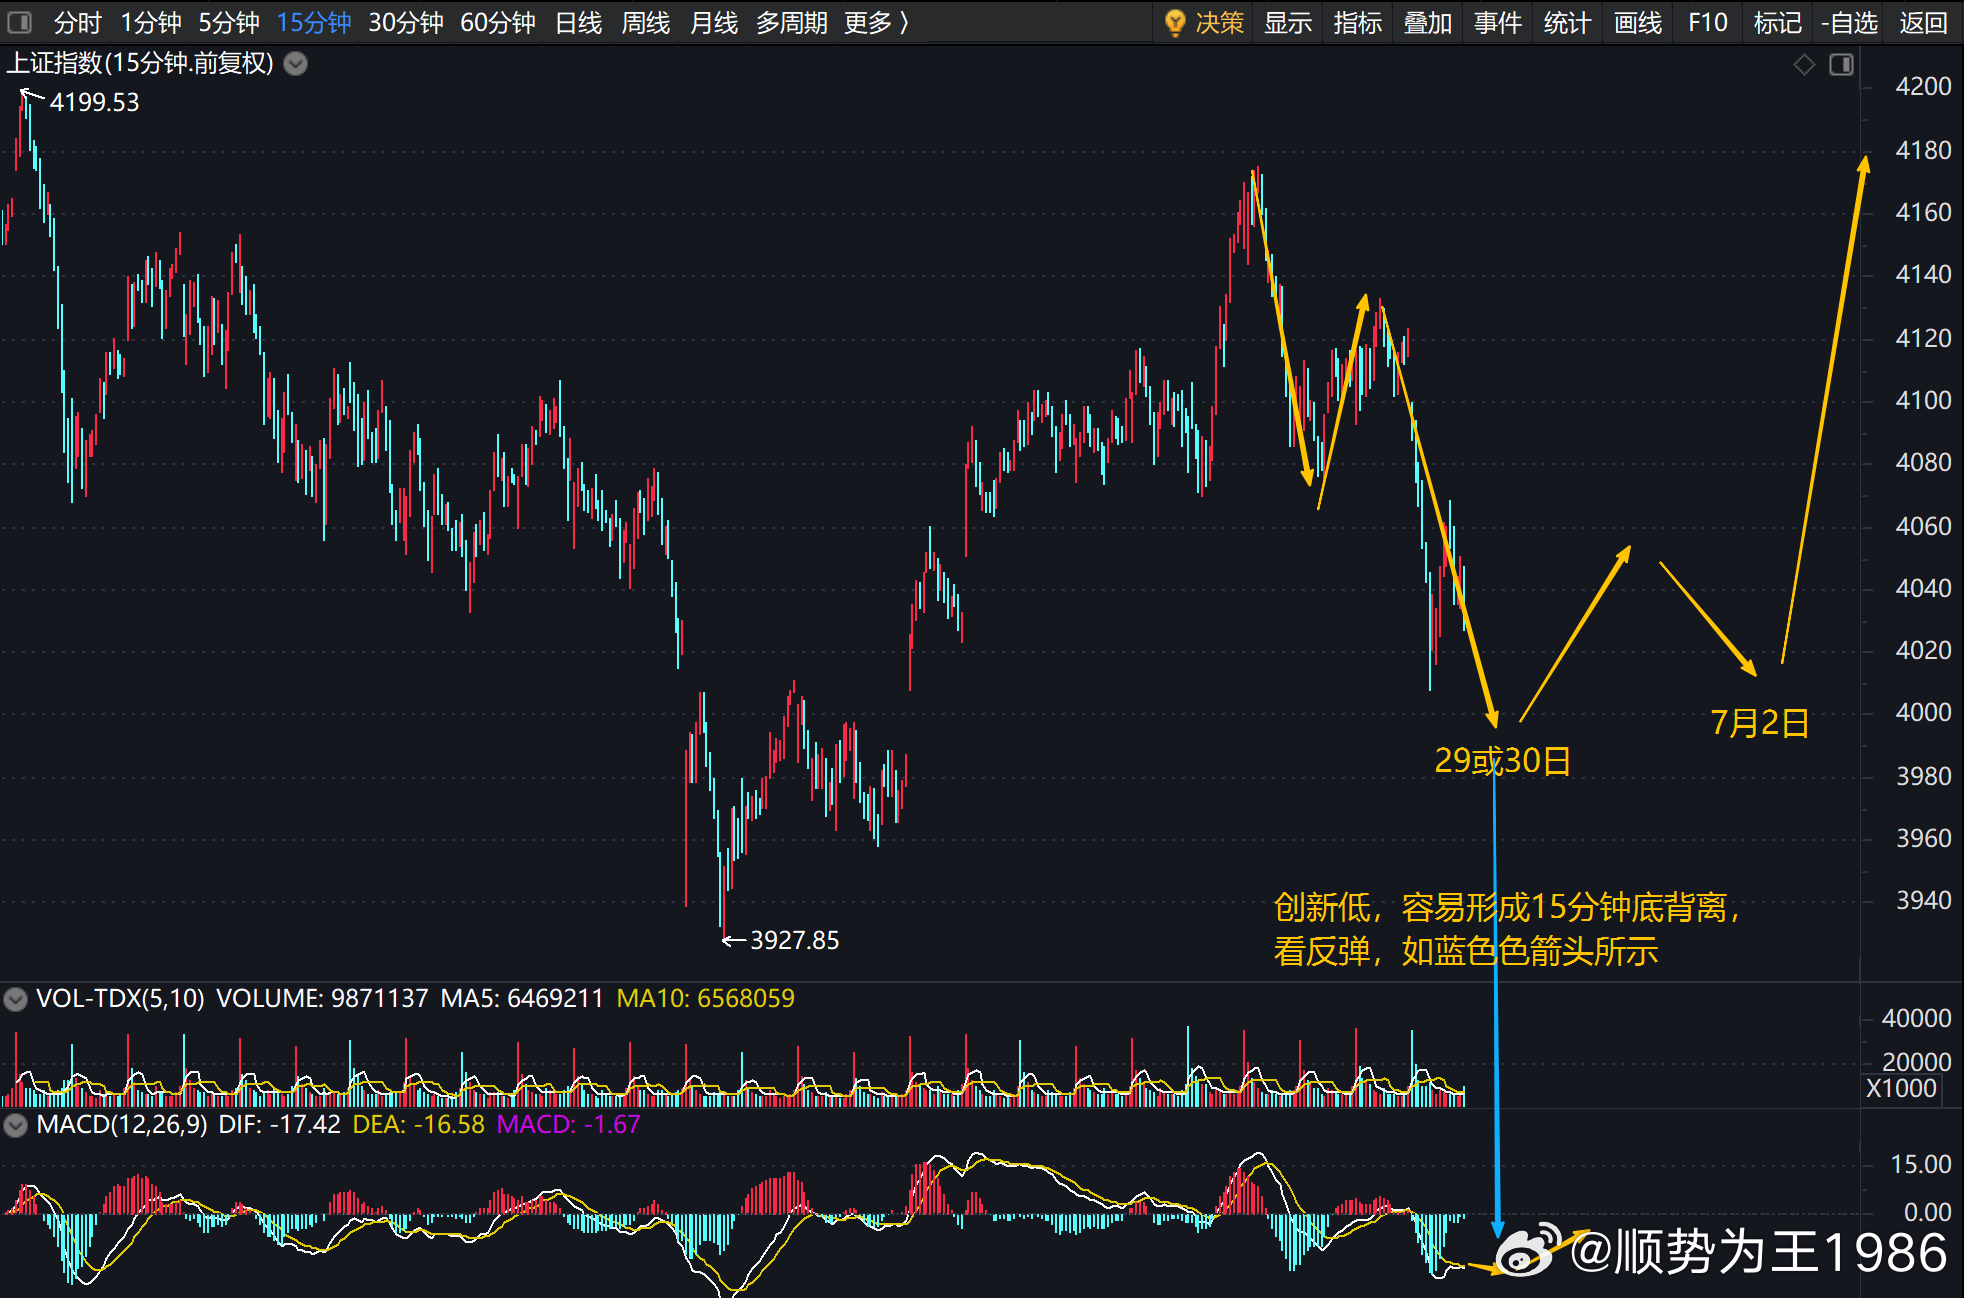Image resolution: width=1964 pixels, height=1298 pixels.
Task: Switch to 日线 daily chart
Action: click(x=579, y=22)
